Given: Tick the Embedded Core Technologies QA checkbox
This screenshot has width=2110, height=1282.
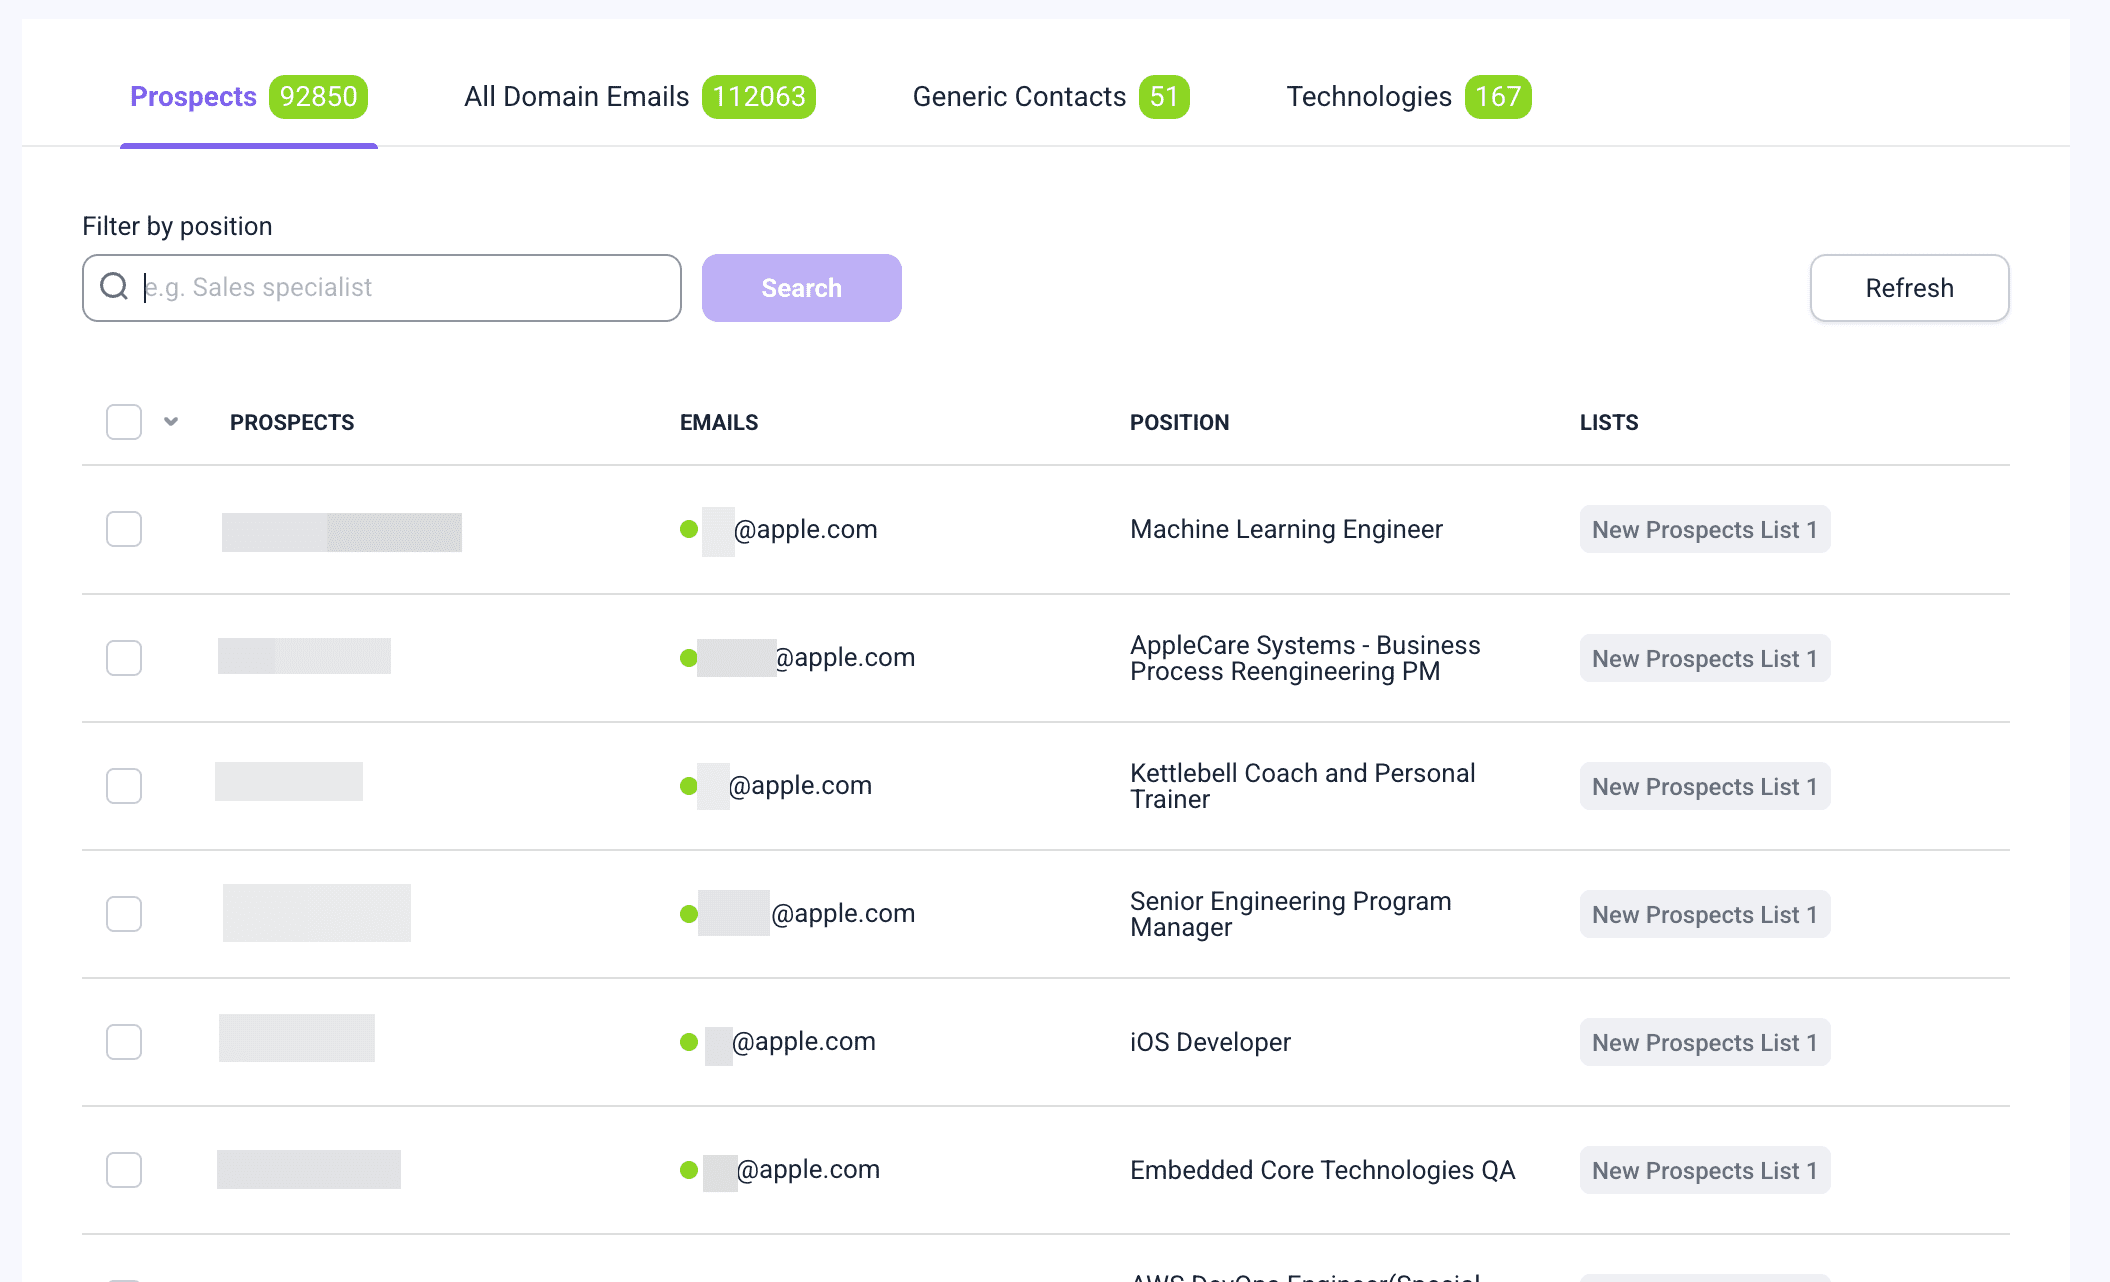Looking at the screenshot, I should pos(124,1170).
